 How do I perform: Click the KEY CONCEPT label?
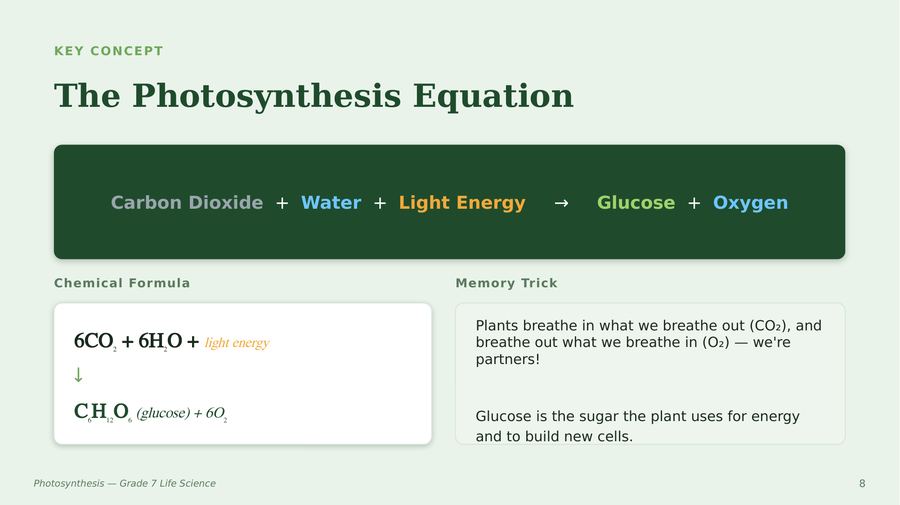tap(108, 51)
